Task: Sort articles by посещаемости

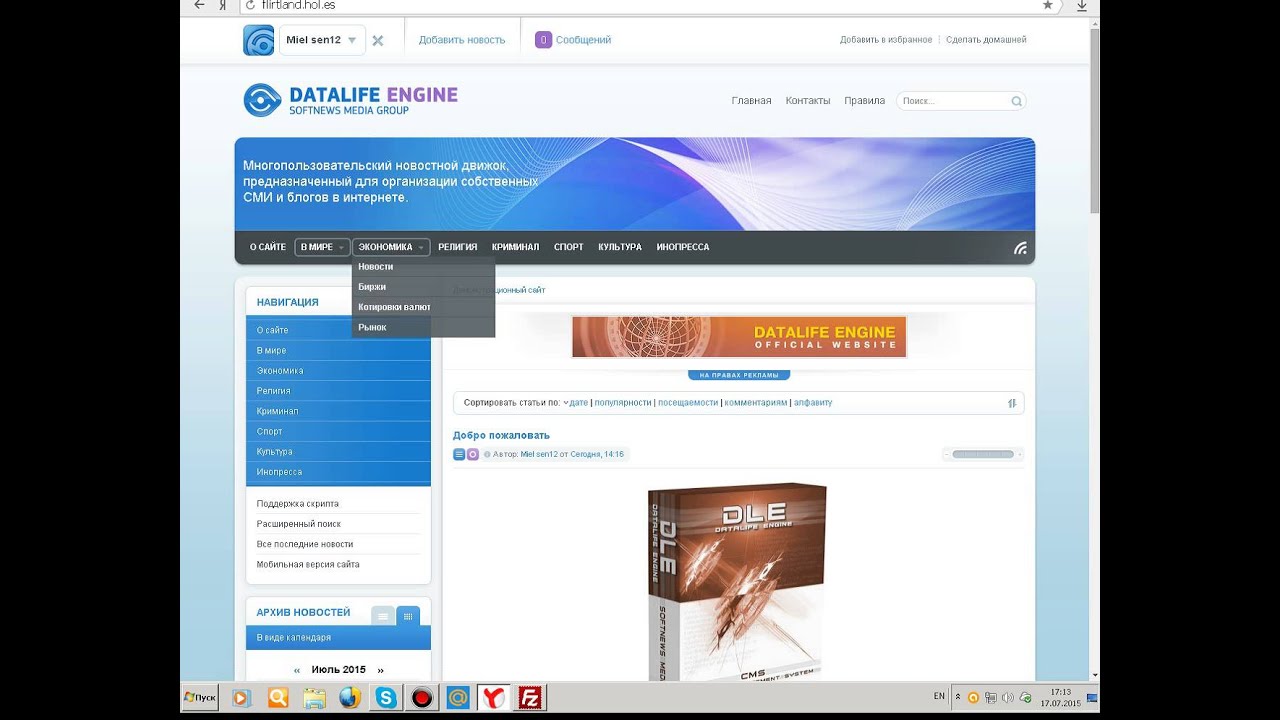Action: 688,403
